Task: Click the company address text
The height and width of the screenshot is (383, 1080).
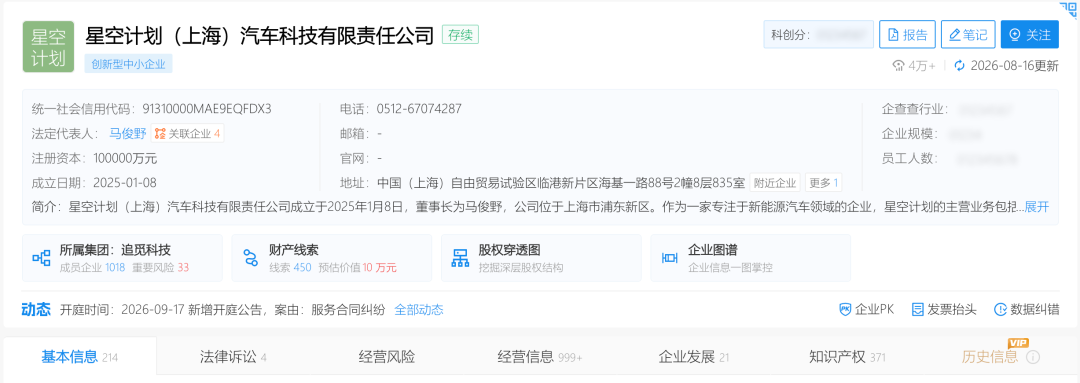Action: tap(561, 183)
